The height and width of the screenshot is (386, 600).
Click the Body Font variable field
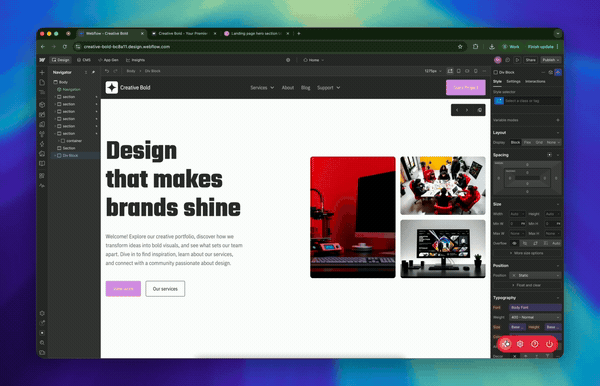(x=535, y=308)
